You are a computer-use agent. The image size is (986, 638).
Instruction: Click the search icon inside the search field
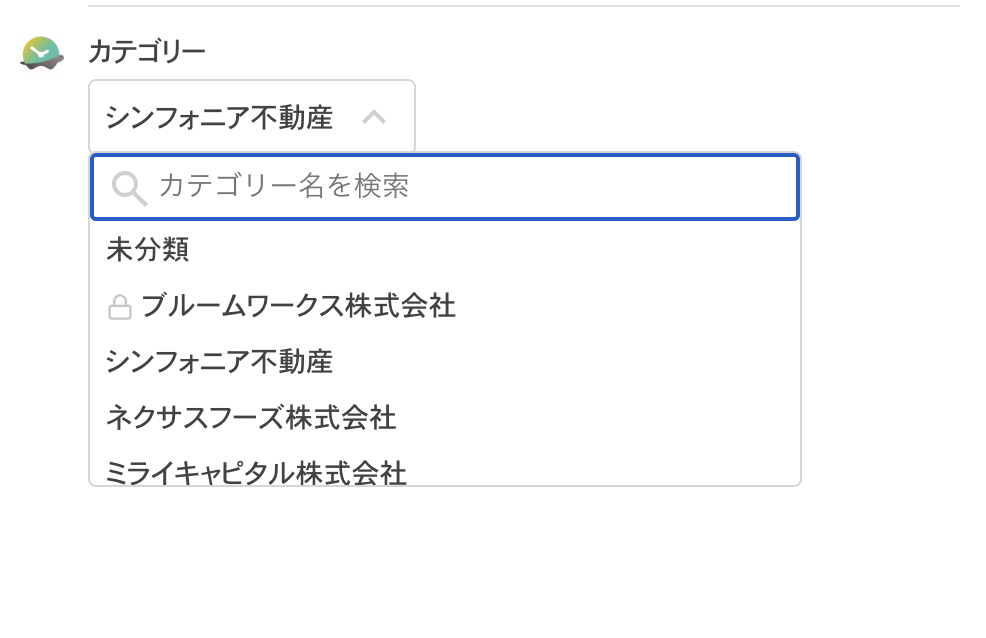coord(128,186)
